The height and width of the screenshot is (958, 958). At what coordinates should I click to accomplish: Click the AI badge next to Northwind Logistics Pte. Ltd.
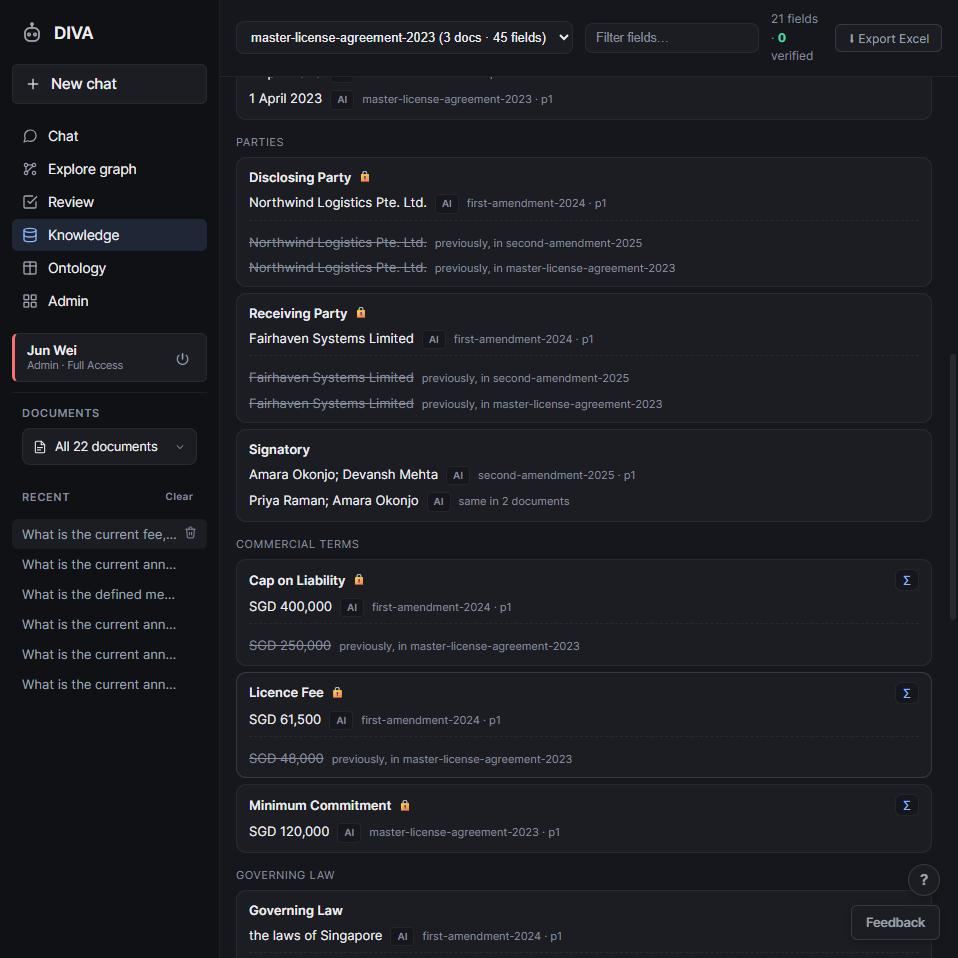447,203
